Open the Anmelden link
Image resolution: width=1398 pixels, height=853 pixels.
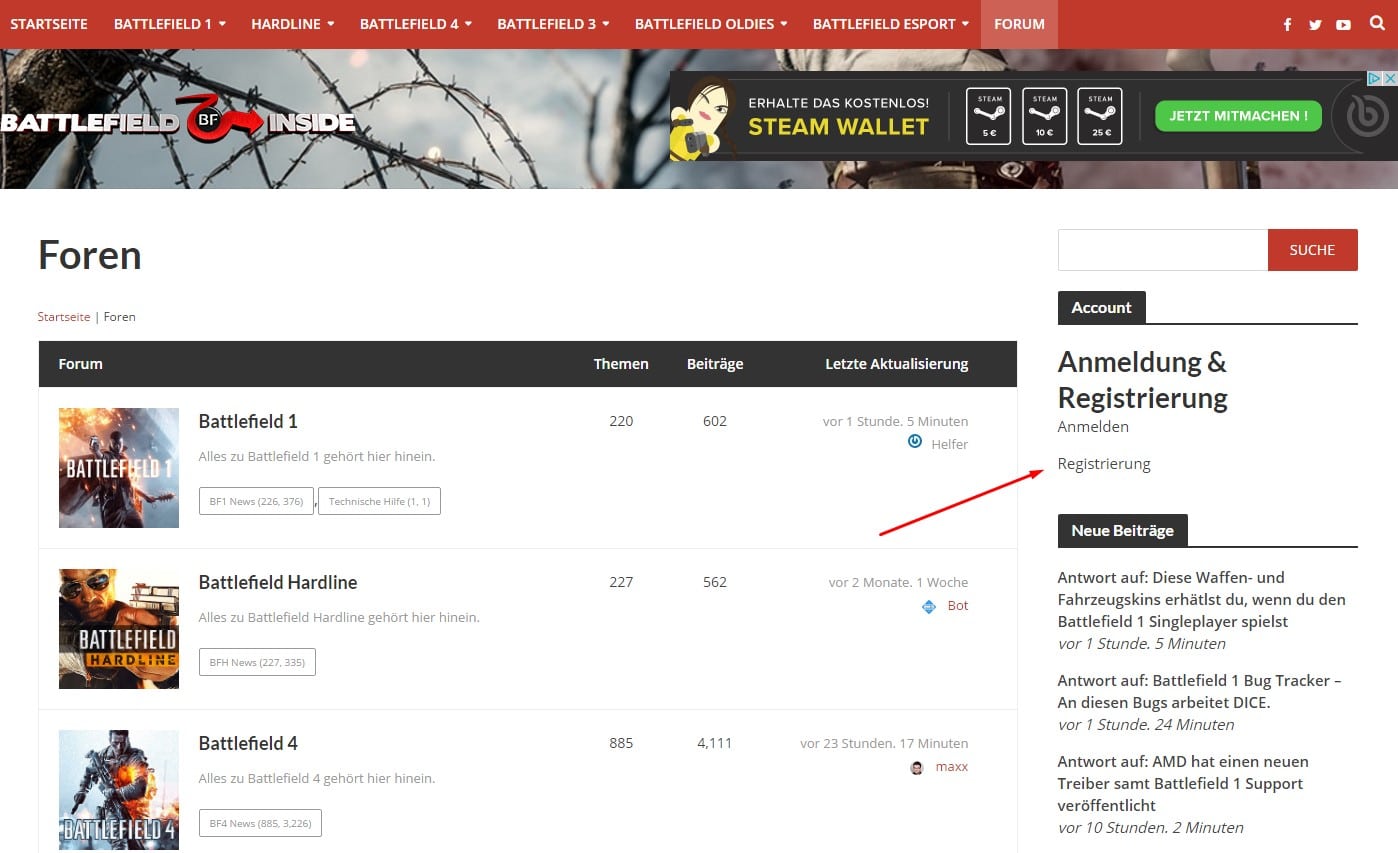click(x=1093, y=426)
